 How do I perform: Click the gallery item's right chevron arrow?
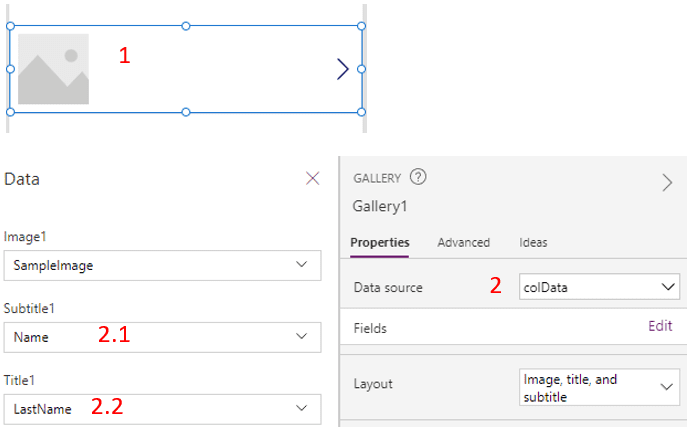[342, 68]
